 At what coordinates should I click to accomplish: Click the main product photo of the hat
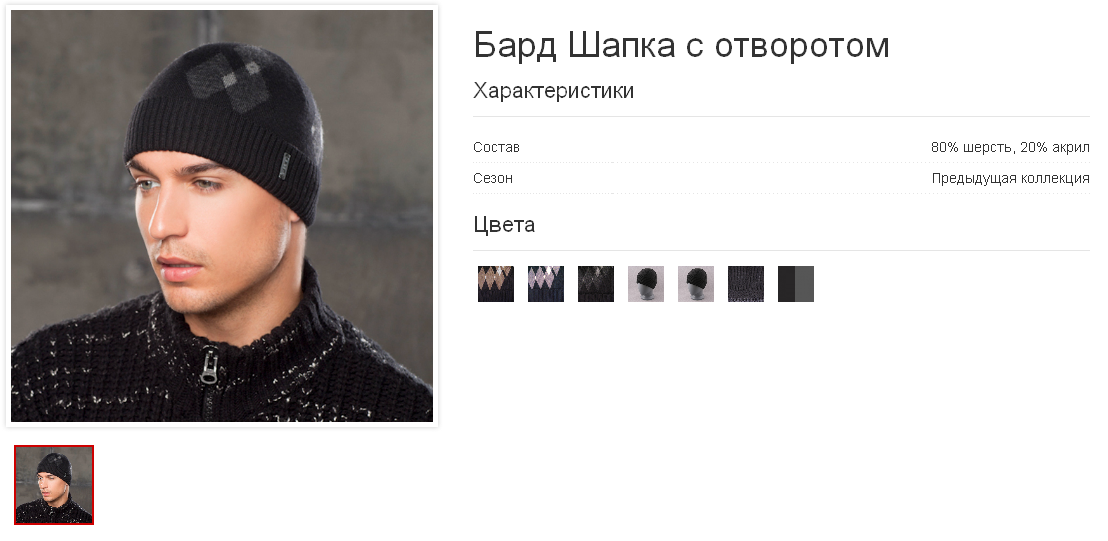(x=222, y=216)
